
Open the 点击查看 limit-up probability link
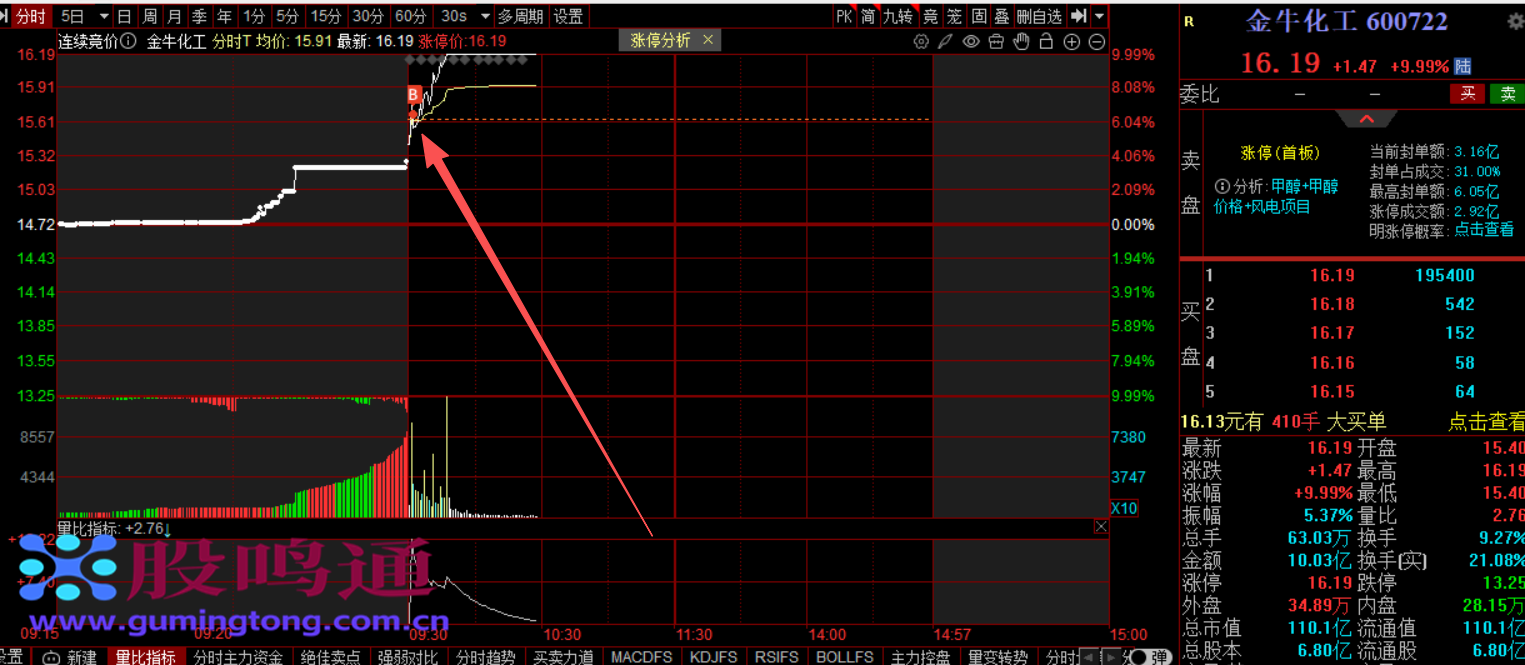(1484, 229)
